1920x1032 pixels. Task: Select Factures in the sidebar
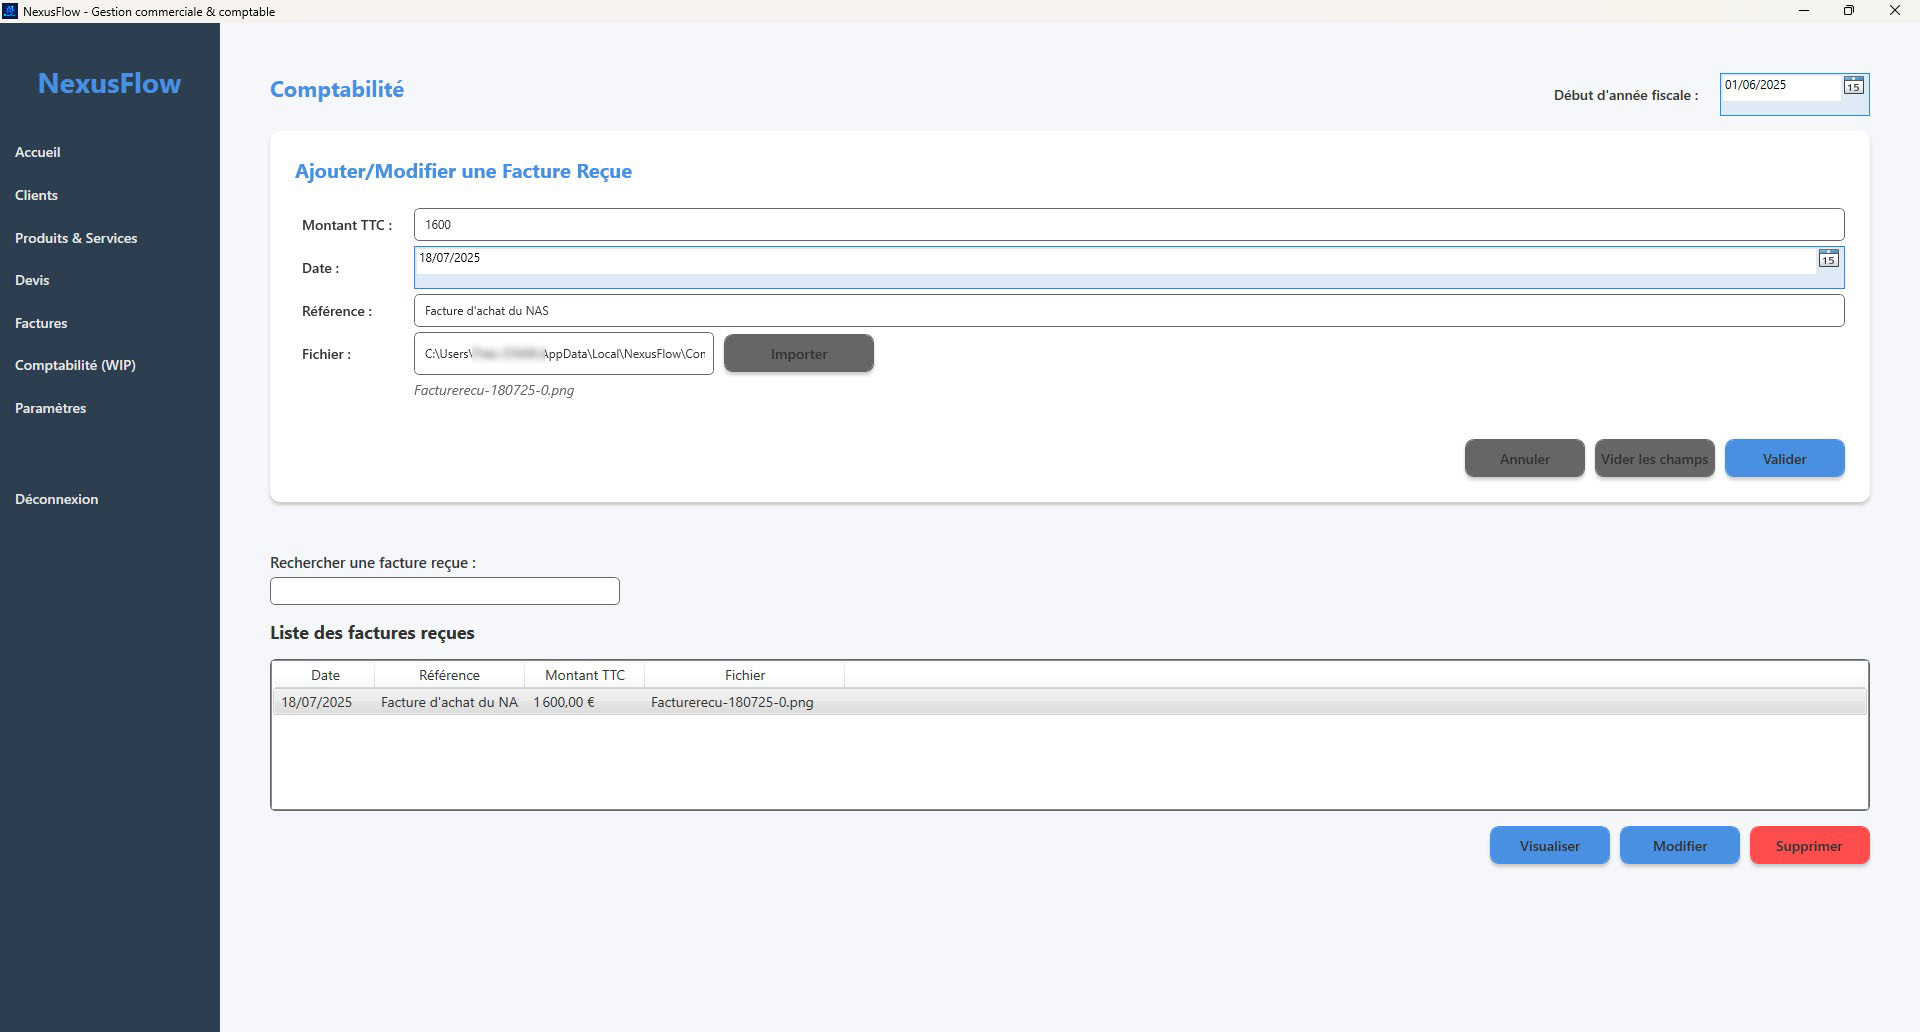point(41,323)
